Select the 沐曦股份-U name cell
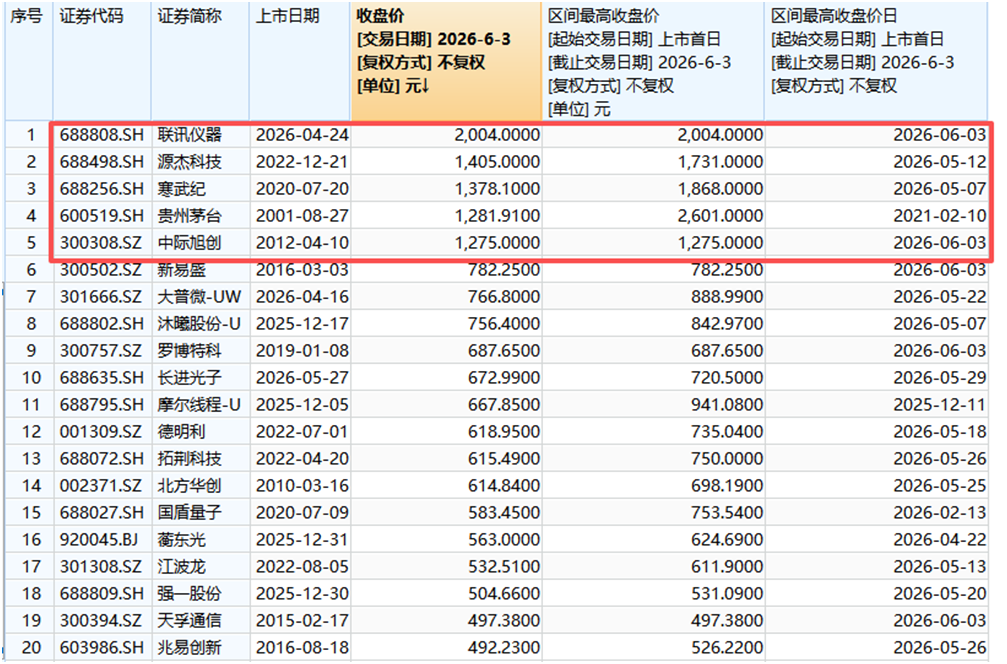This screenshot has height=664, width=1007. pos(200,324)
